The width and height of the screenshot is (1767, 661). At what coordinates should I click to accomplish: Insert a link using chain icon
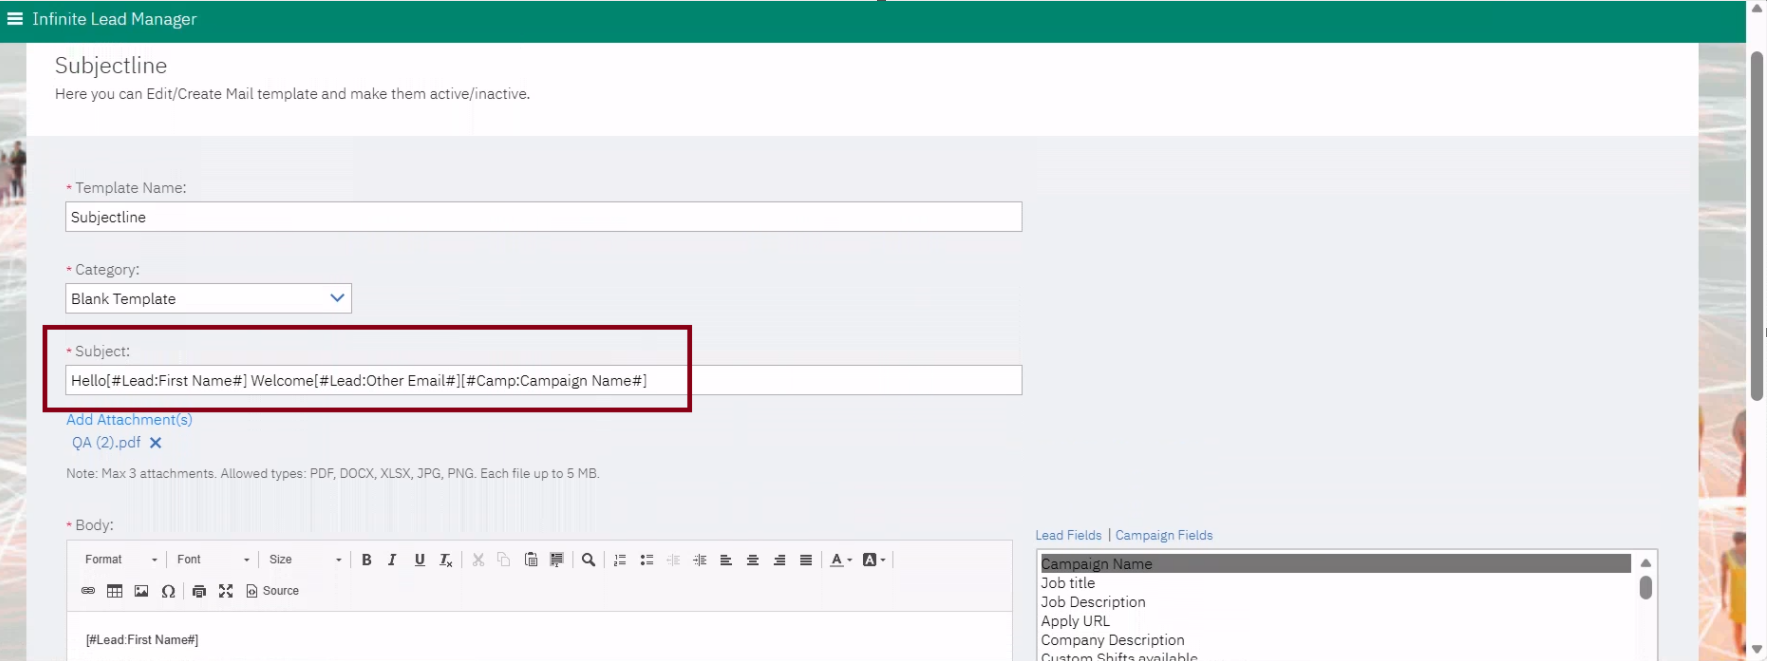(x=88, y=591)
